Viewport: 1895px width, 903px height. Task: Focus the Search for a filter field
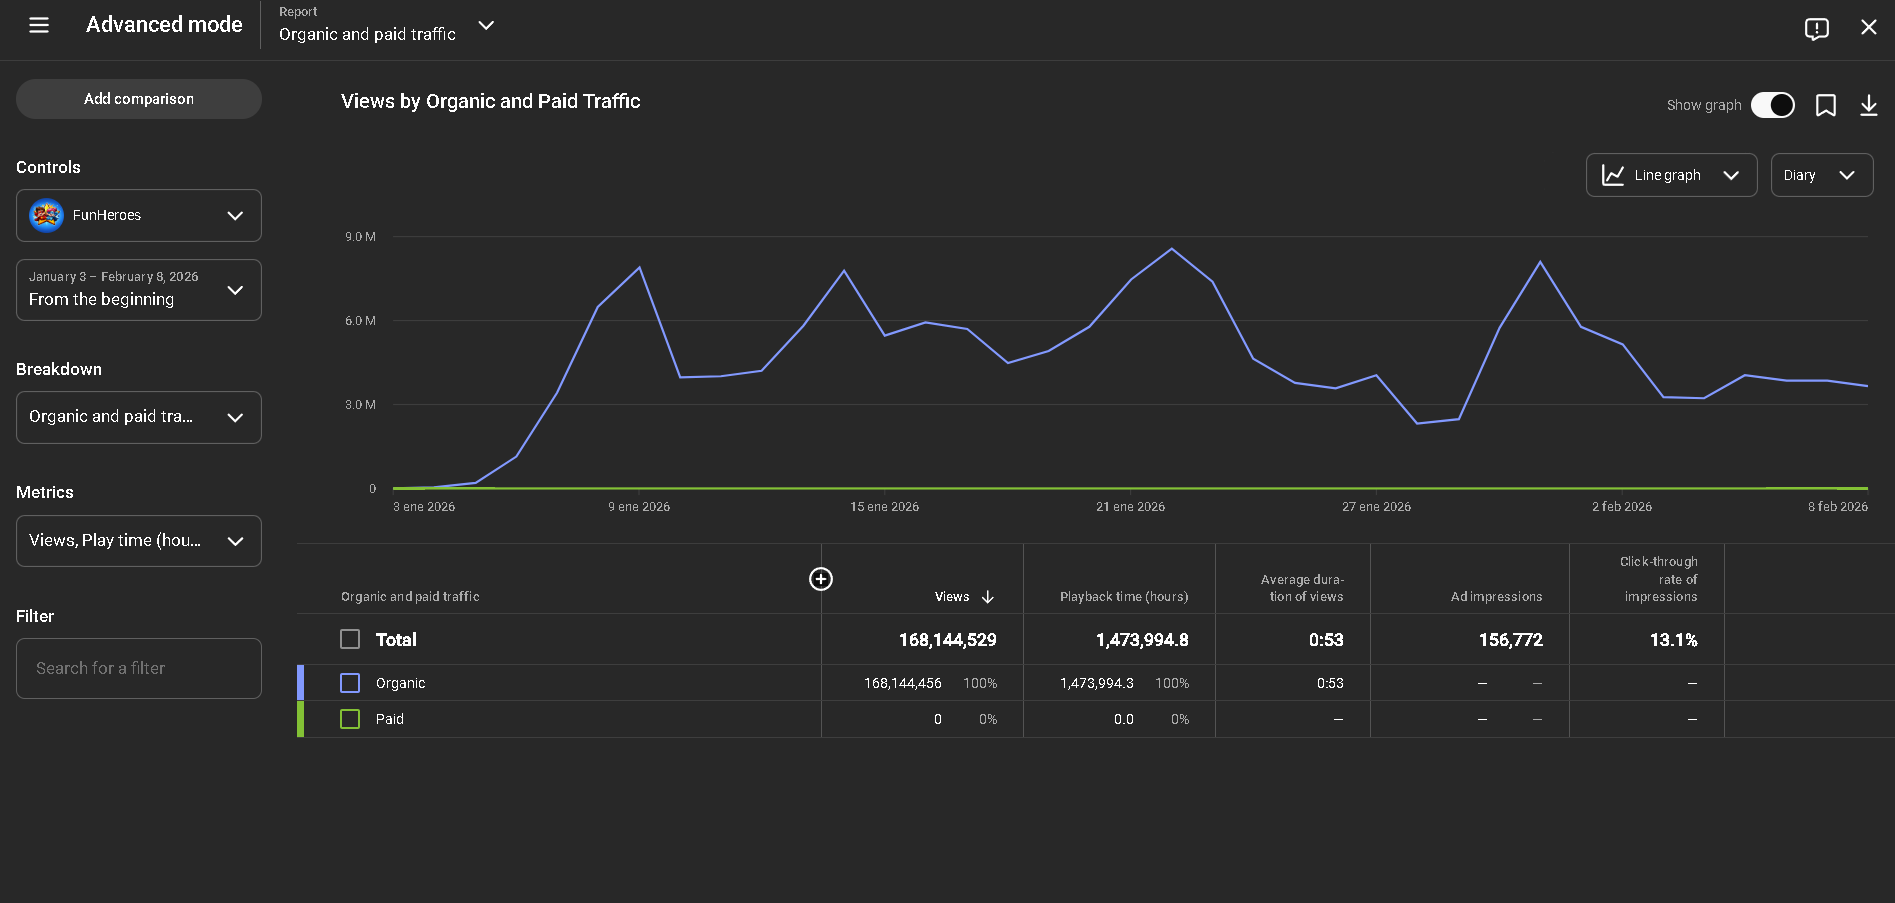[x=139, y=668]
